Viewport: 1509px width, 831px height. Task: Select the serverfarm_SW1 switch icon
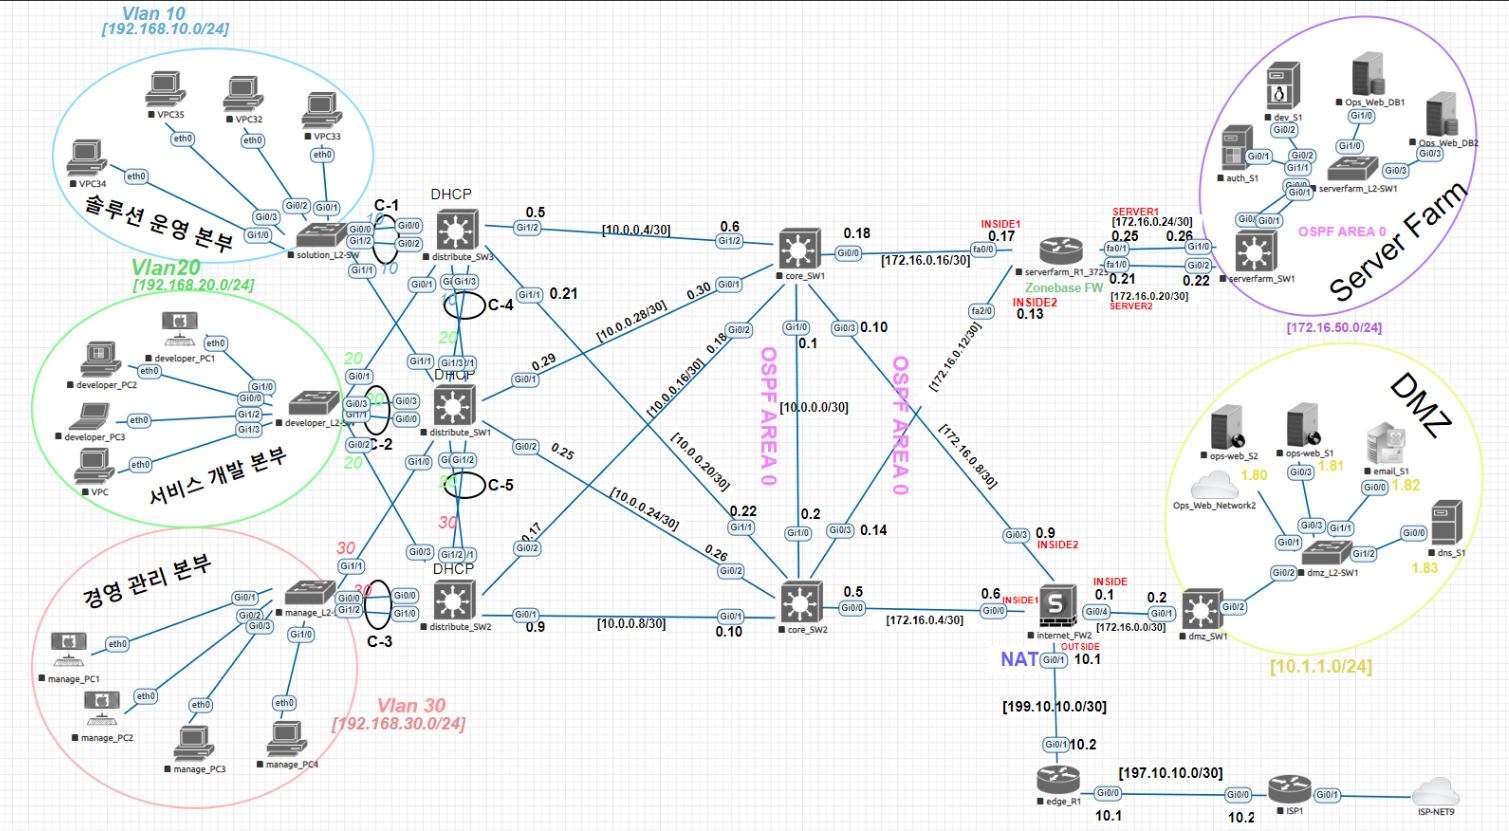coord(1255,251)
